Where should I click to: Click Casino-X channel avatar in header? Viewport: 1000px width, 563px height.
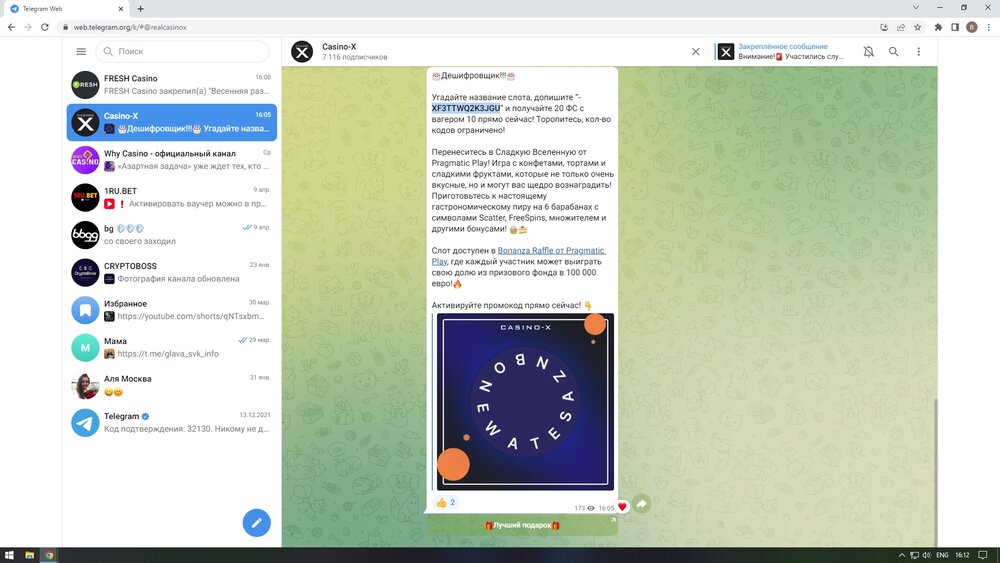click(302, 52)
